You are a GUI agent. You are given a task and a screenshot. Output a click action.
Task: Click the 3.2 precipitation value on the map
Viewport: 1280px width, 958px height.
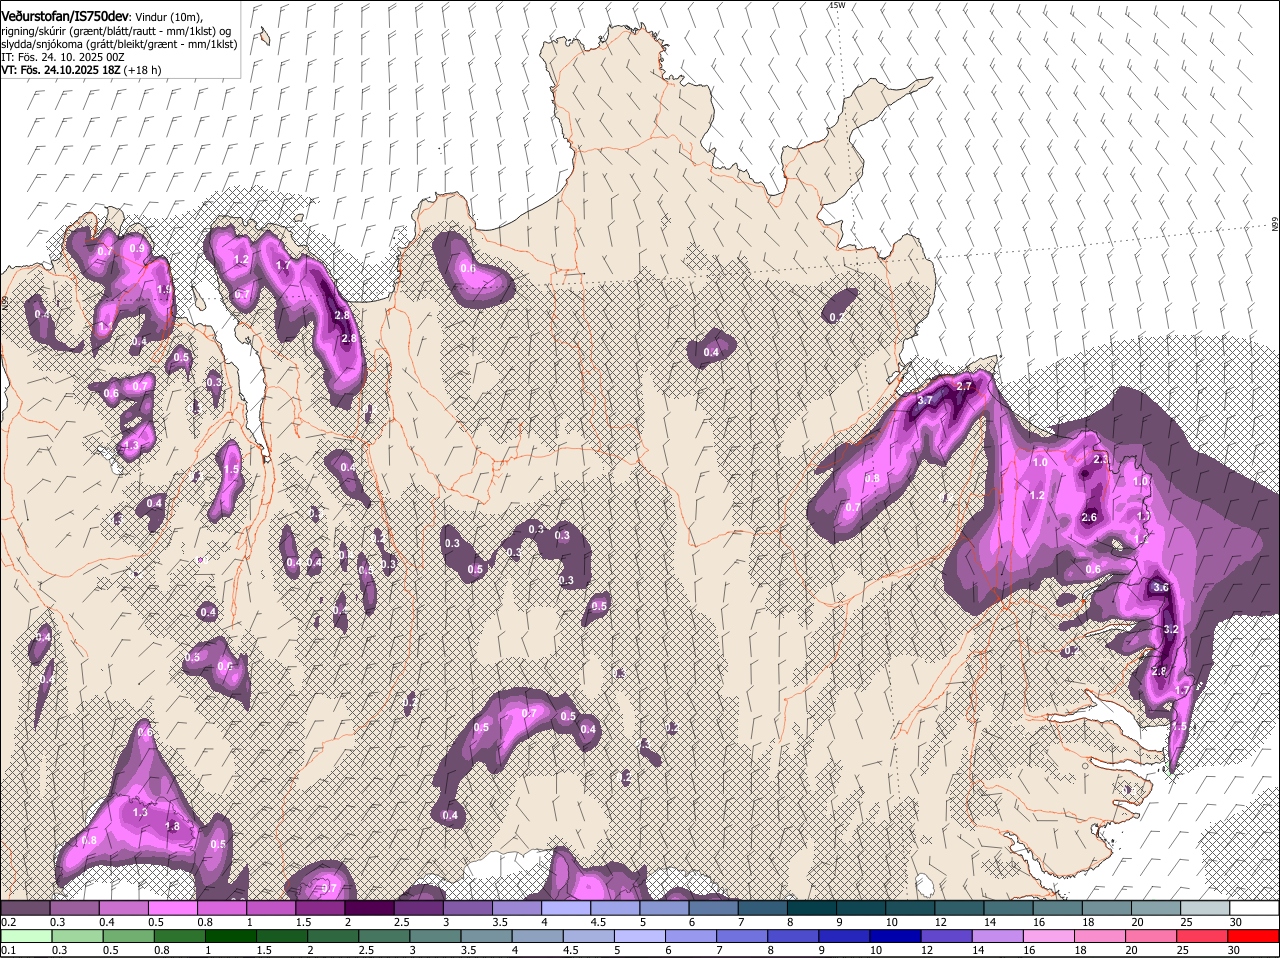tap(1172, 630)
